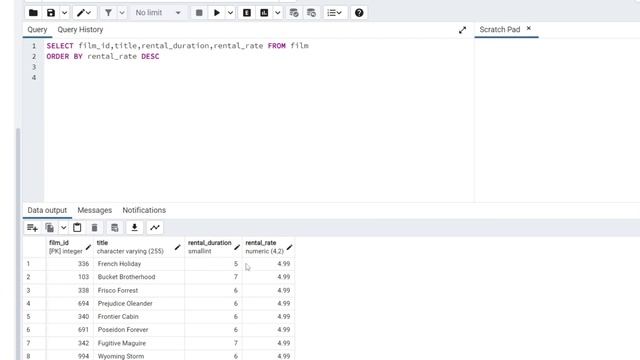Click the Prejudice Oleander title cell
640x360 pixels.
pyautogui.click(x=139, y=303)
